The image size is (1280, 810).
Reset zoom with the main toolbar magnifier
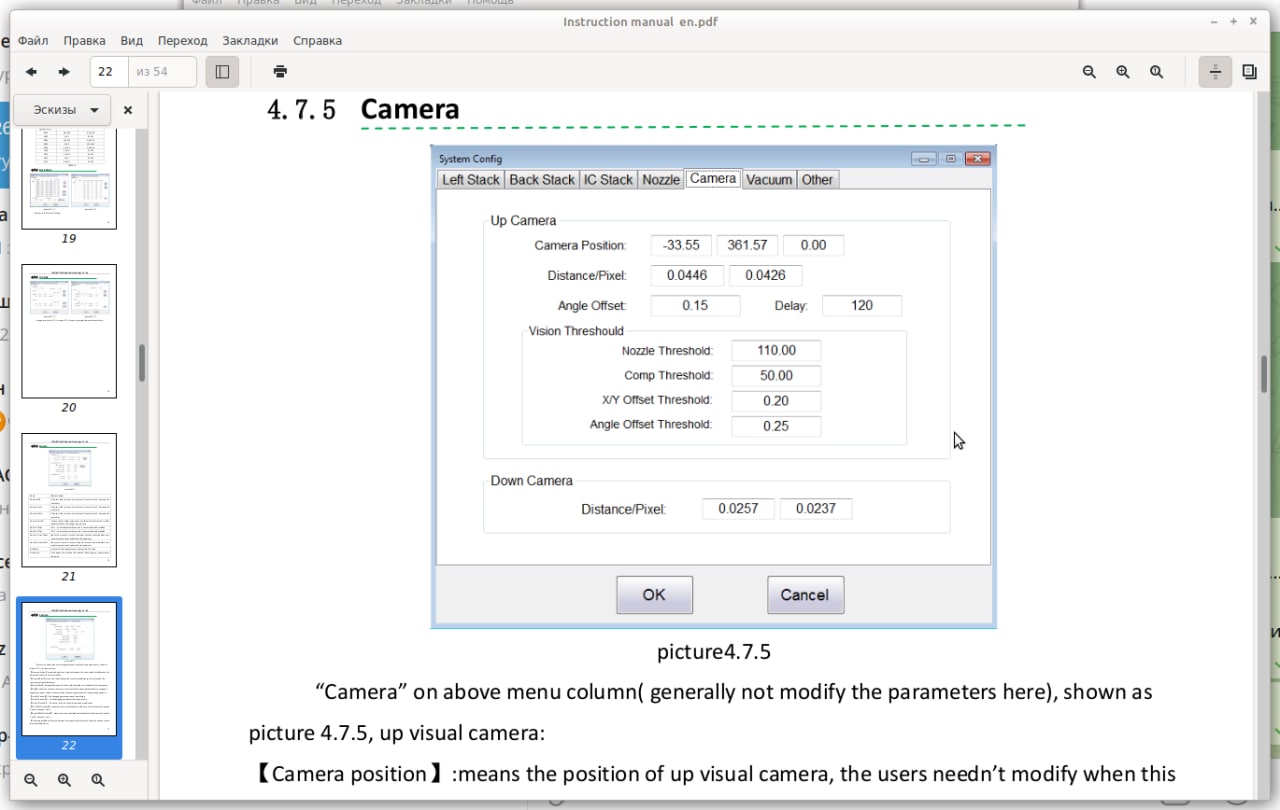coord(1157,72)
